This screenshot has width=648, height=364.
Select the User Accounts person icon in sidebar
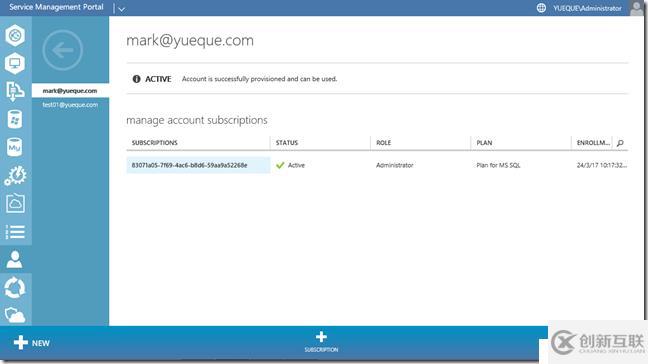pos(15,259)
